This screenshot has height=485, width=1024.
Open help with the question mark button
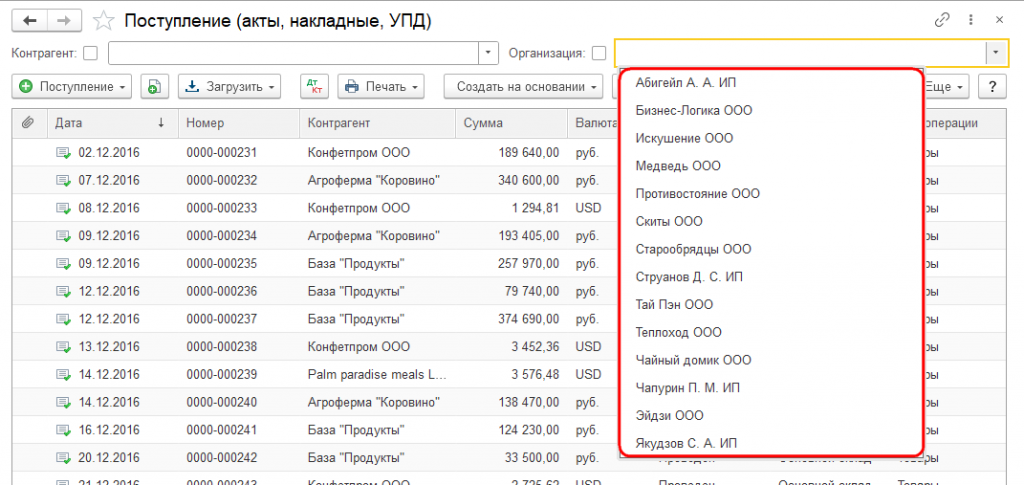[992, 86]
